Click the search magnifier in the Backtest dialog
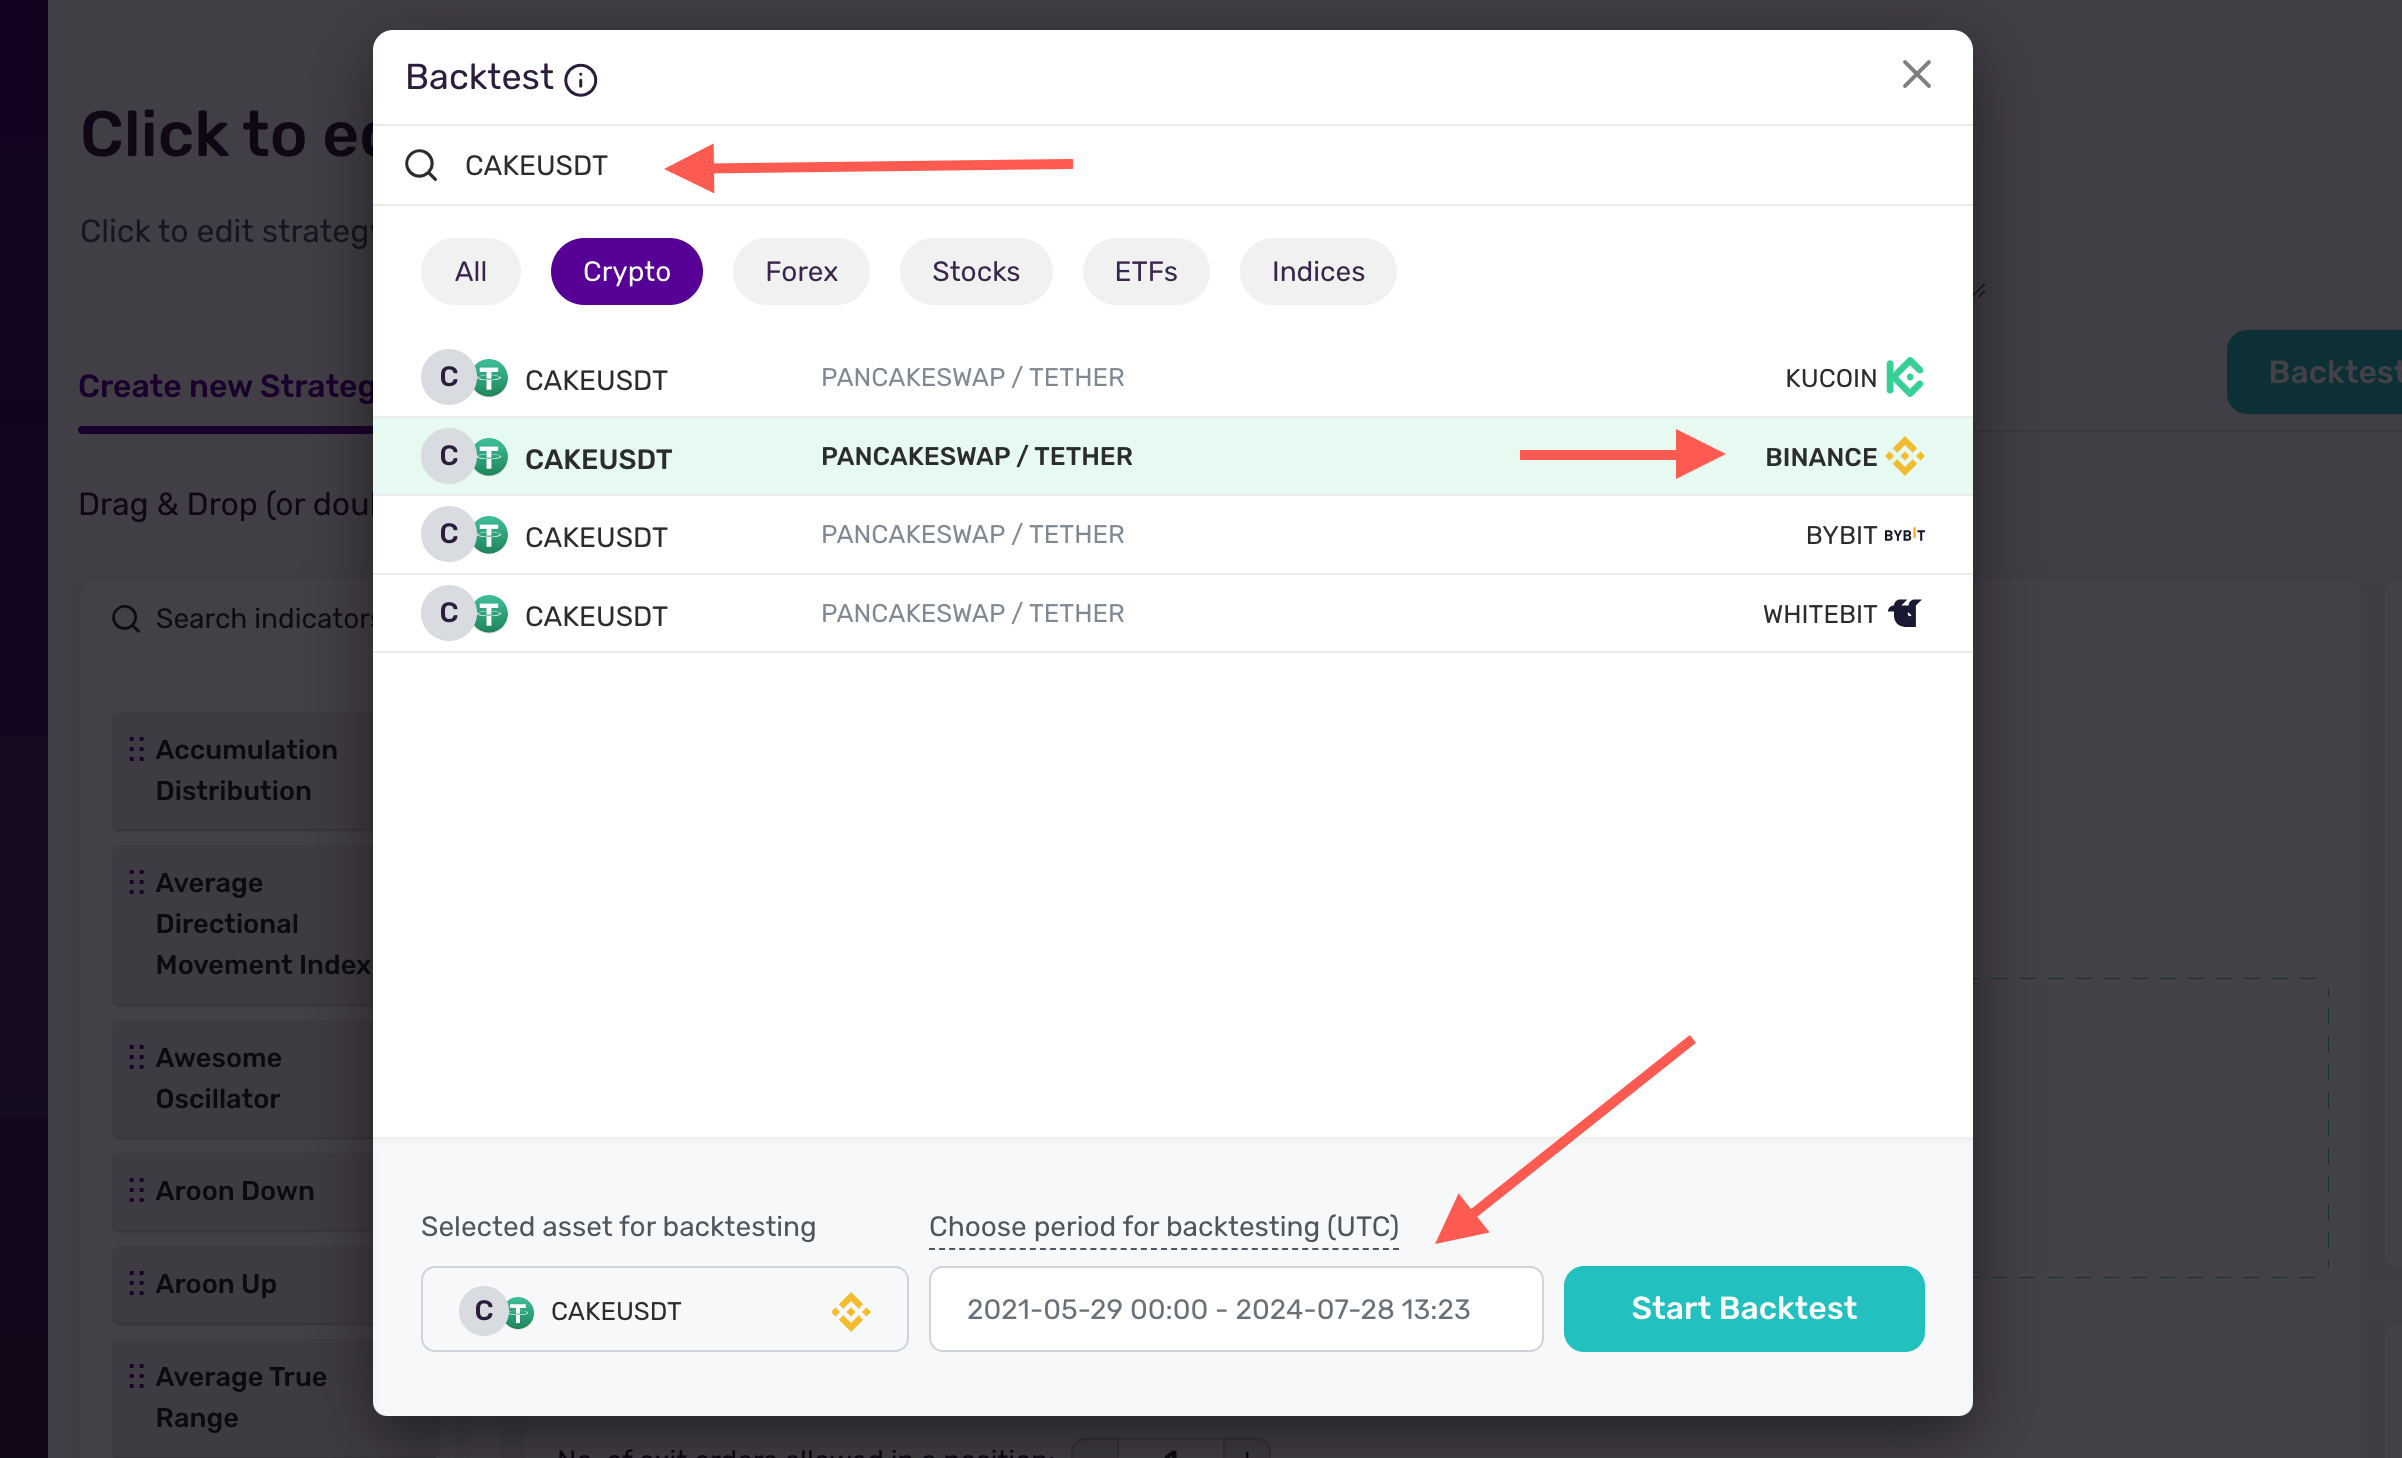 click(421, 165)
